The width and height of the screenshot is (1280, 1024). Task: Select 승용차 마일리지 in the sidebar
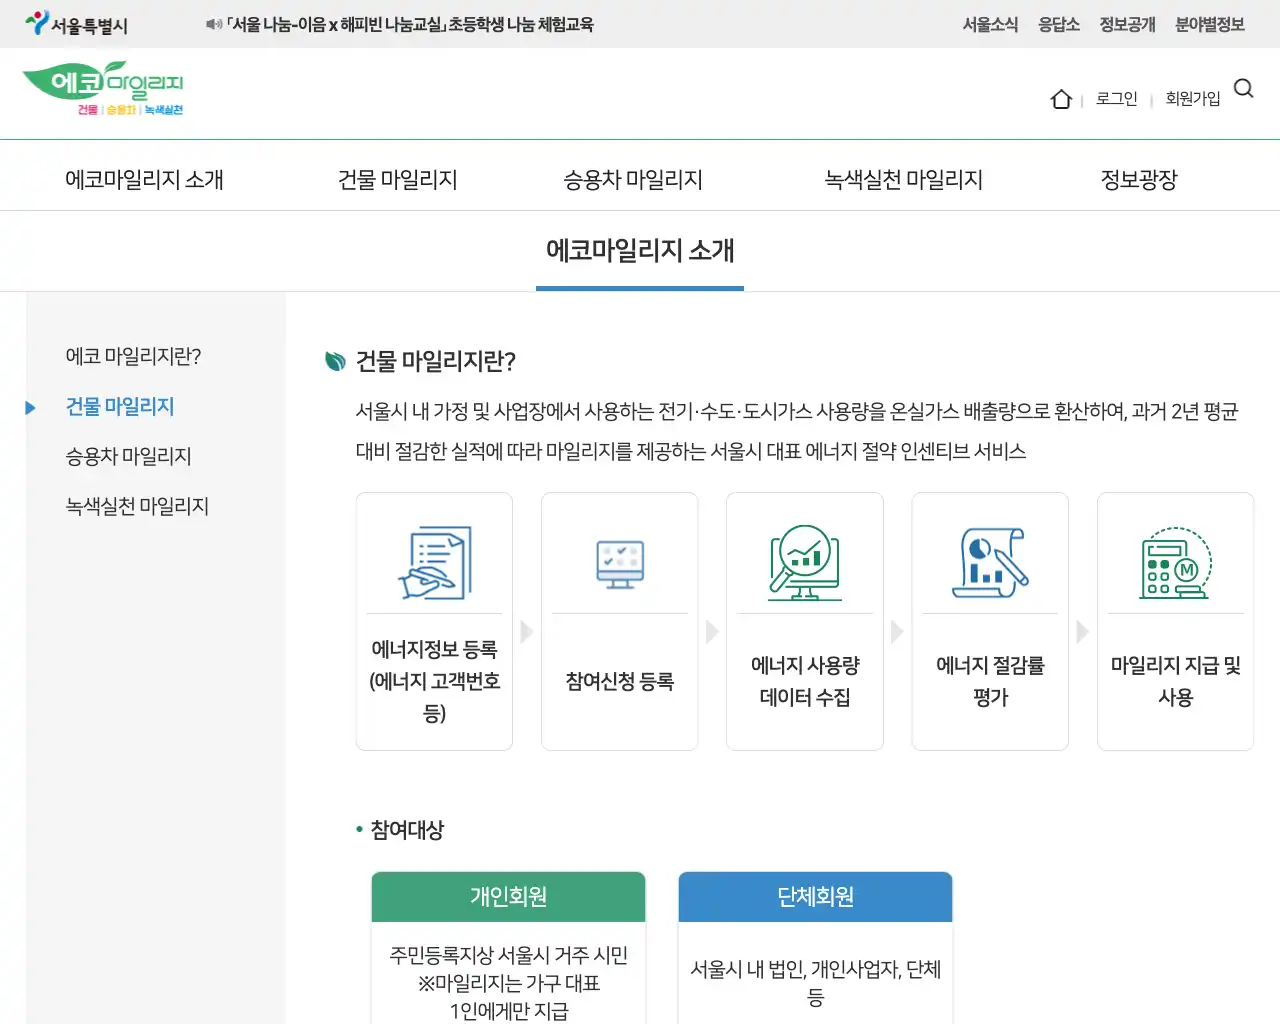pyautogui.click(x=128, y=457)
